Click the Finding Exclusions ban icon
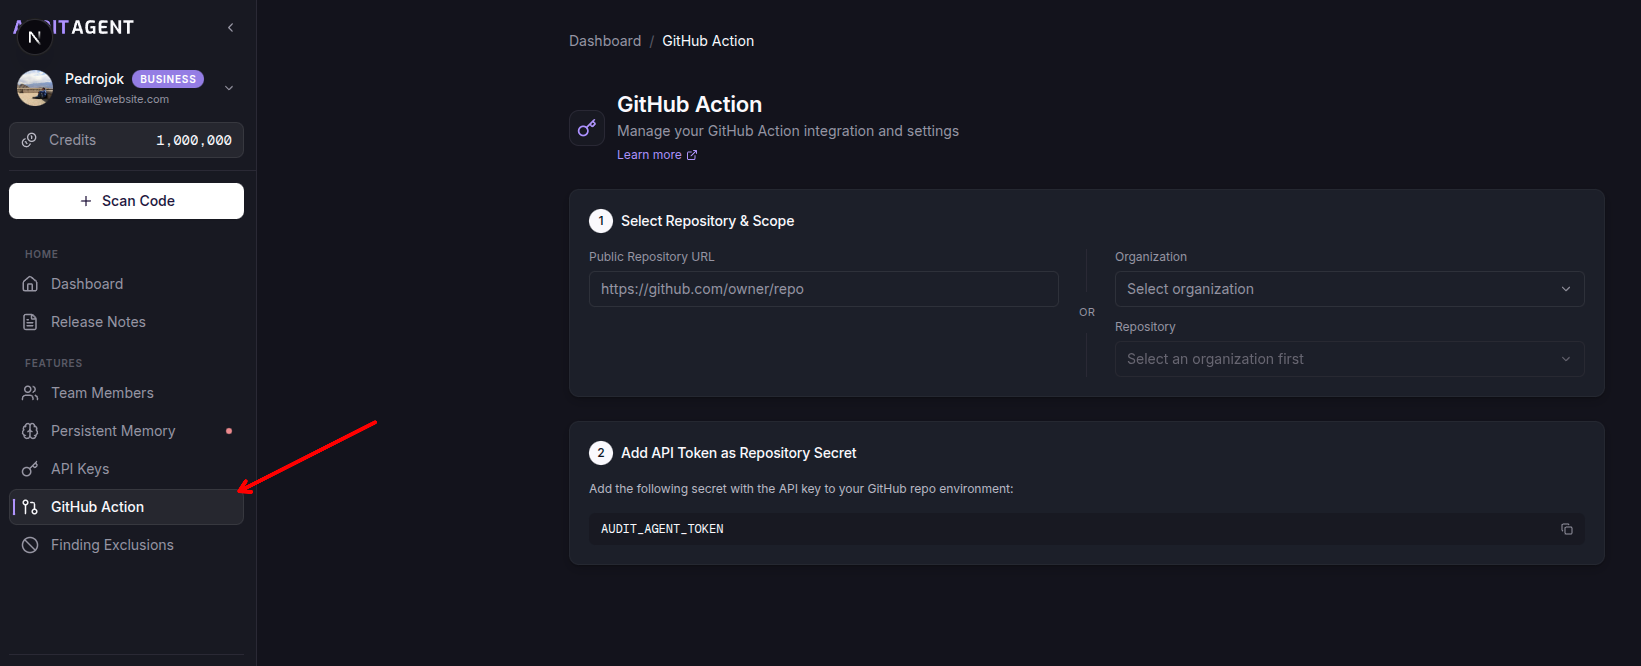Image resolution: width=1641 pixels, height=666 pixels. [30, 545]
